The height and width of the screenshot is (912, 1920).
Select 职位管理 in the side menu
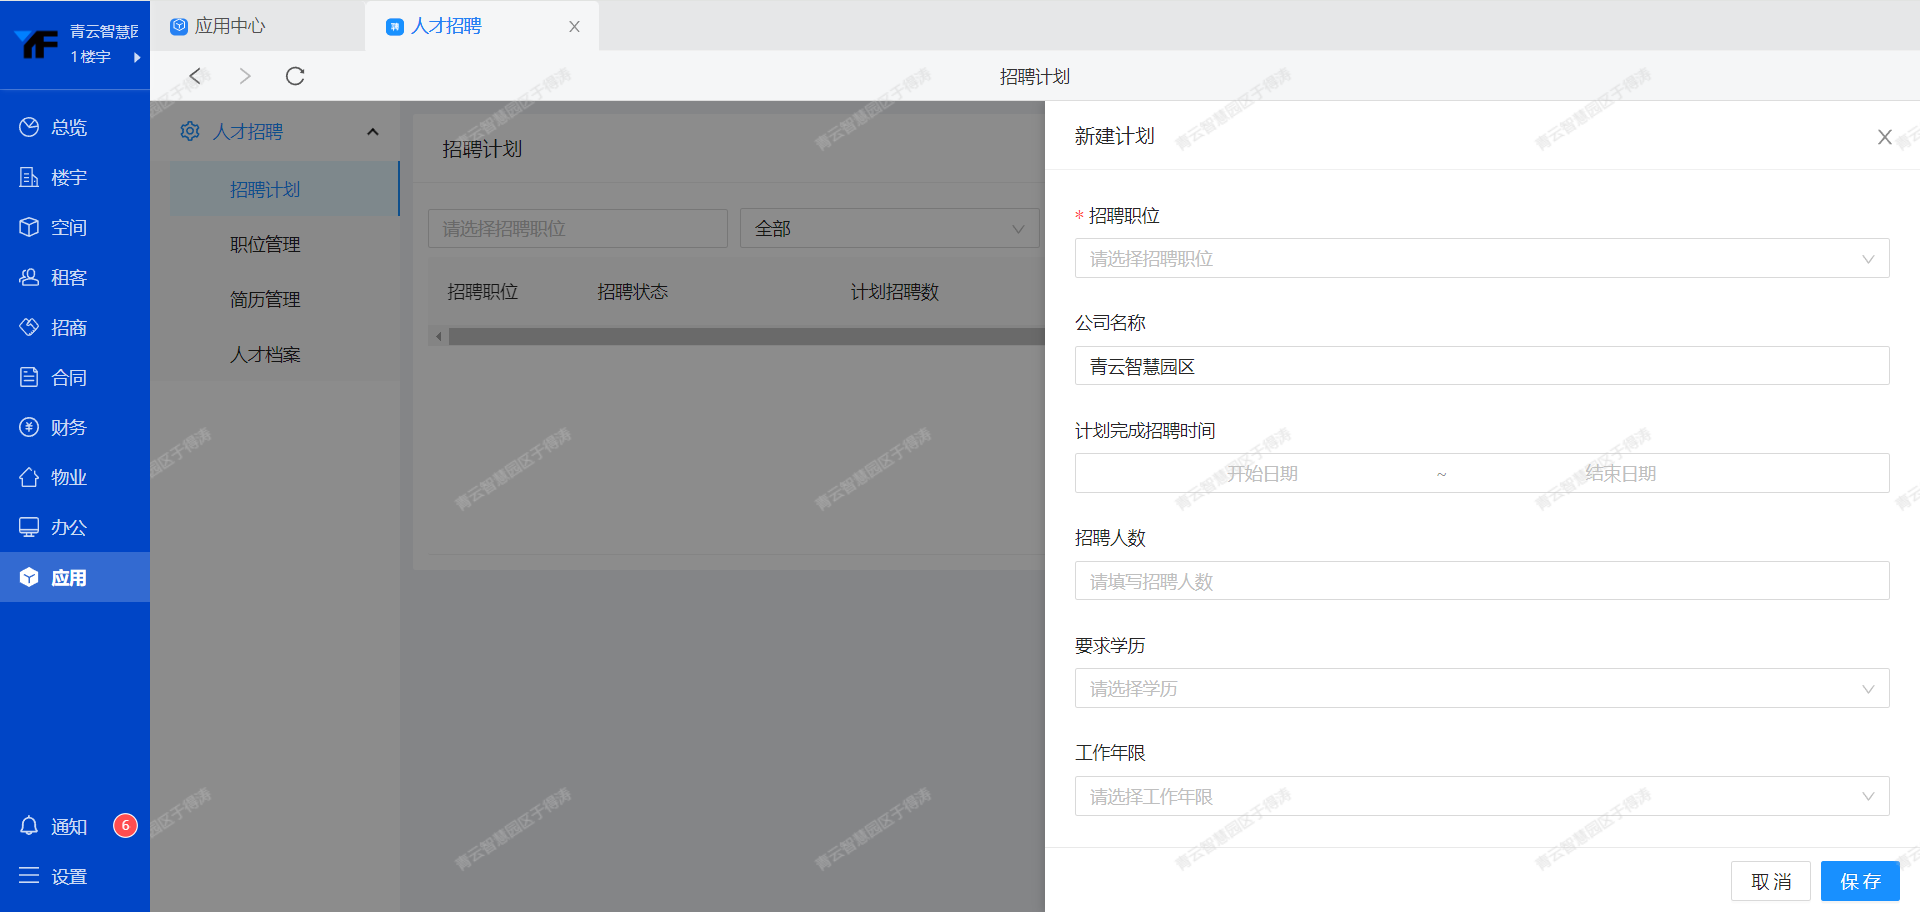pos(265,245)
